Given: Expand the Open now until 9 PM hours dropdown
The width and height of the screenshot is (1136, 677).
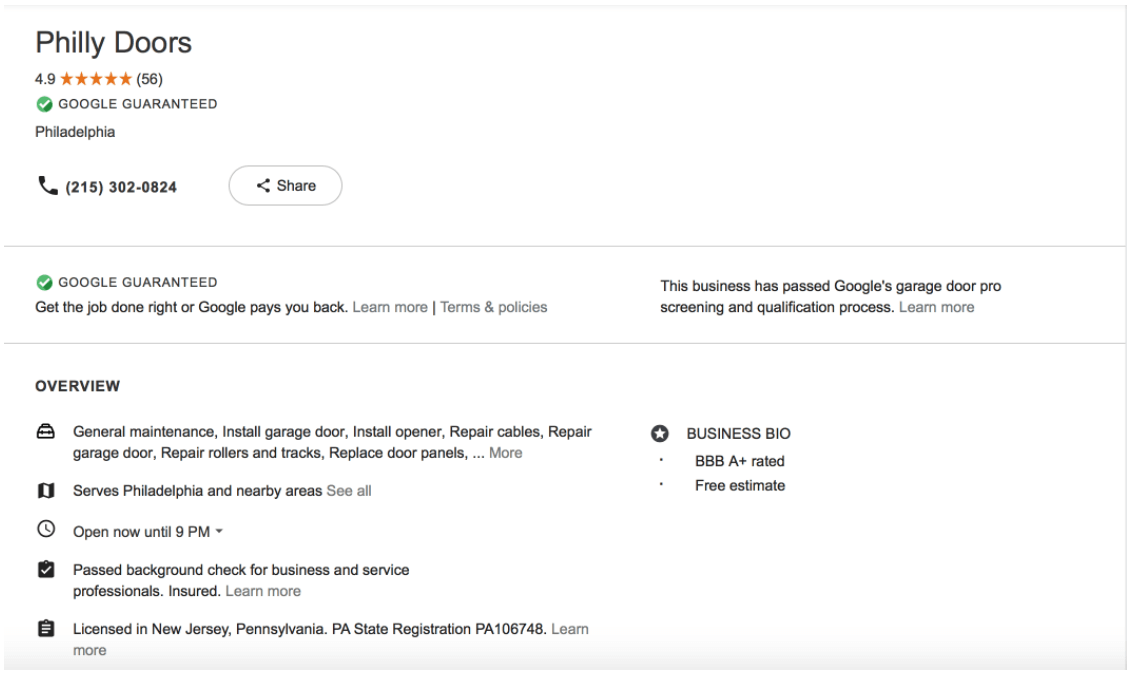Looking at the screenshot, I should tap(147, 532).
